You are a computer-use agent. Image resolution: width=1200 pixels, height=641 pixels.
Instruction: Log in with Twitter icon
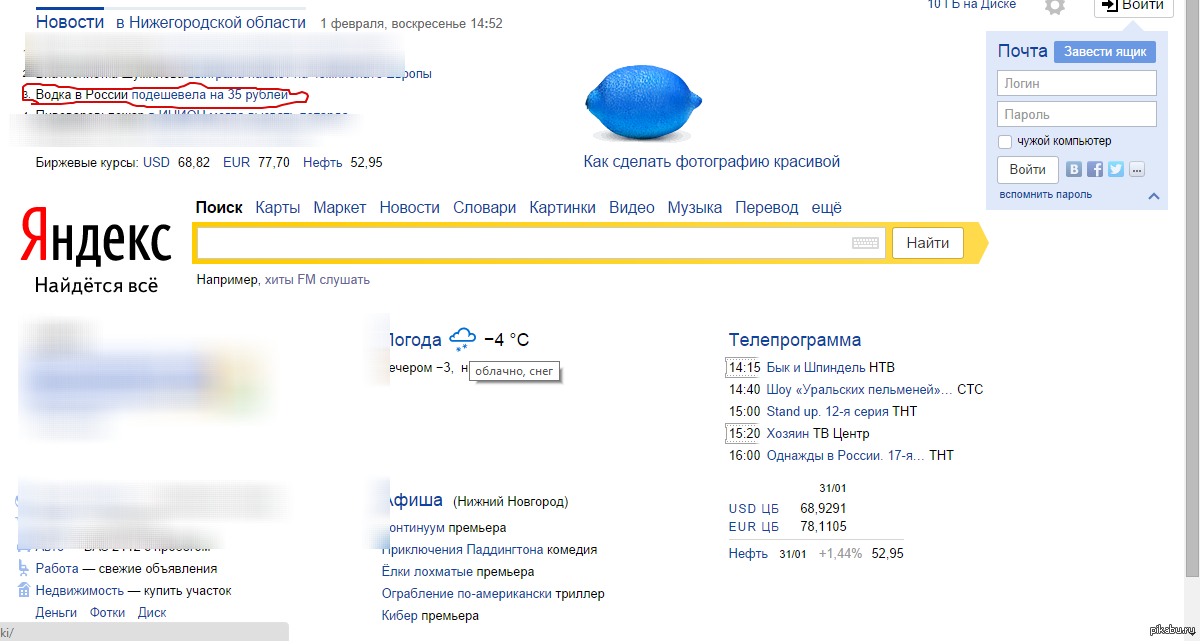pyautogui.click(x=1116, y=169)
